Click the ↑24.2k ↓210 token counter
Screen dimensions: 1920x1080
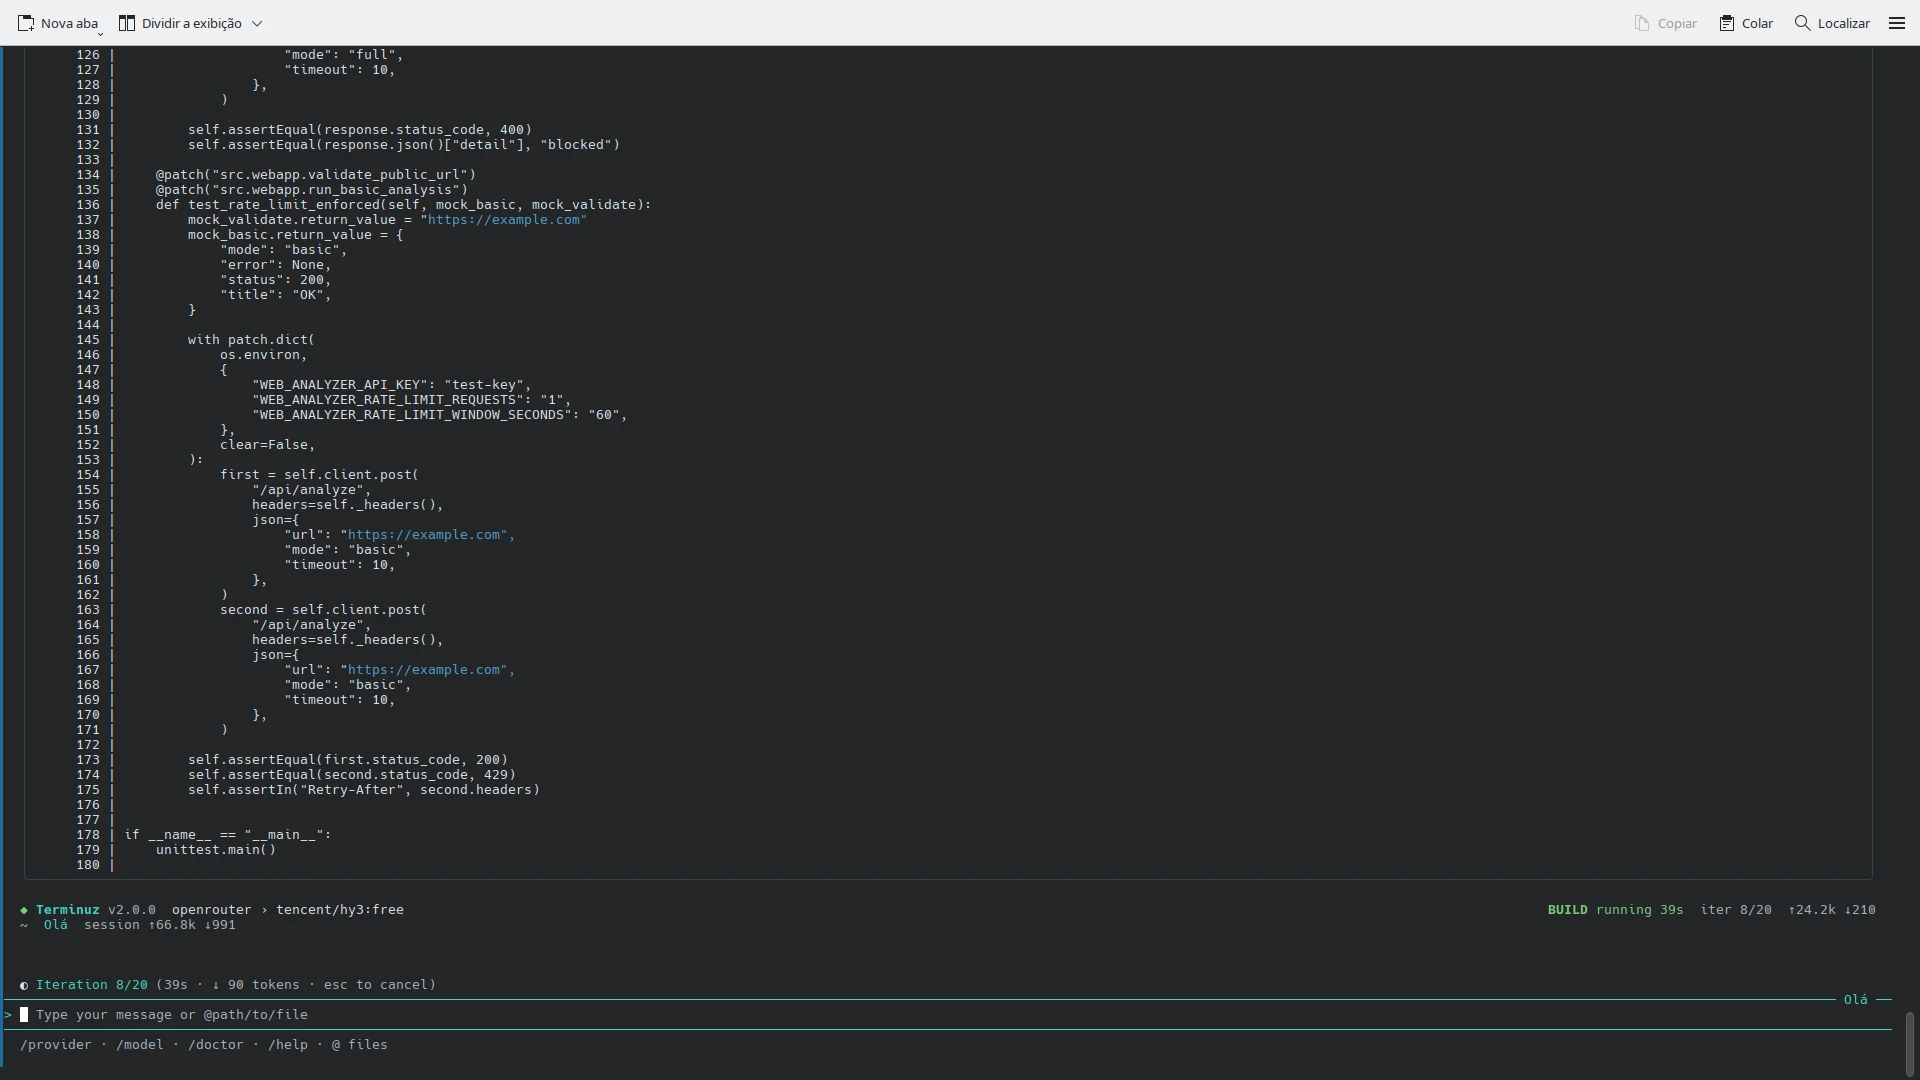click(1832, 909)
